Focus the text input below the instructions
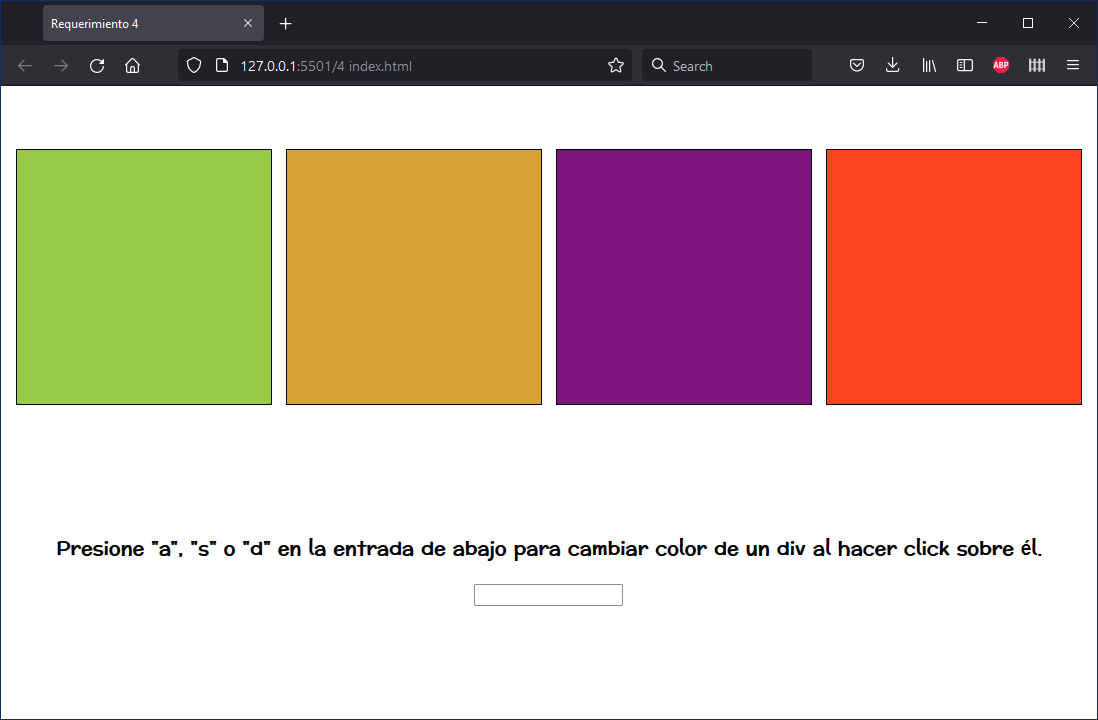 coord(548,594)
